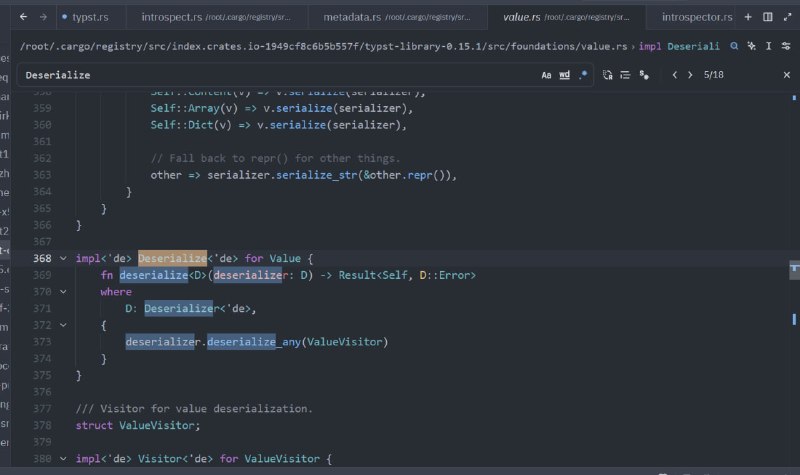800x475 pixels.
Task: Switch to the metadata.rs tab
Action: [x=397, y=17]
